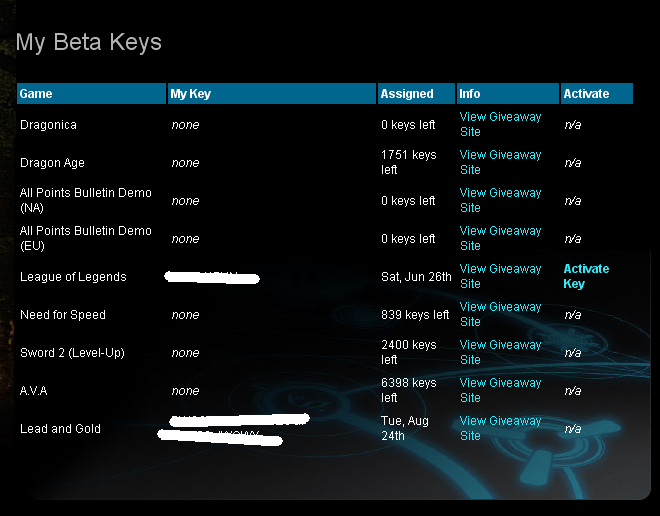Click the My Beta Keys page heading
This screenshot has height=516, width=660.
click(x=89, y=43)
